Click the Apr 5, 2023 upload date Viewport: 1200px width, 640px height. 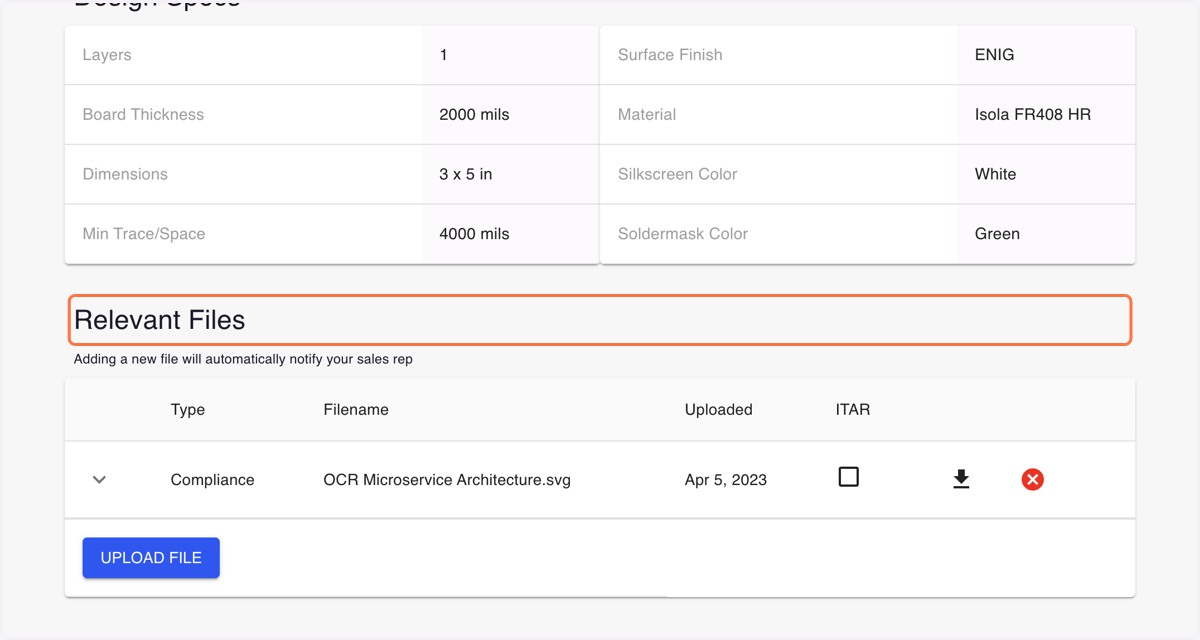pyautogui.click(x=726, y=480)
